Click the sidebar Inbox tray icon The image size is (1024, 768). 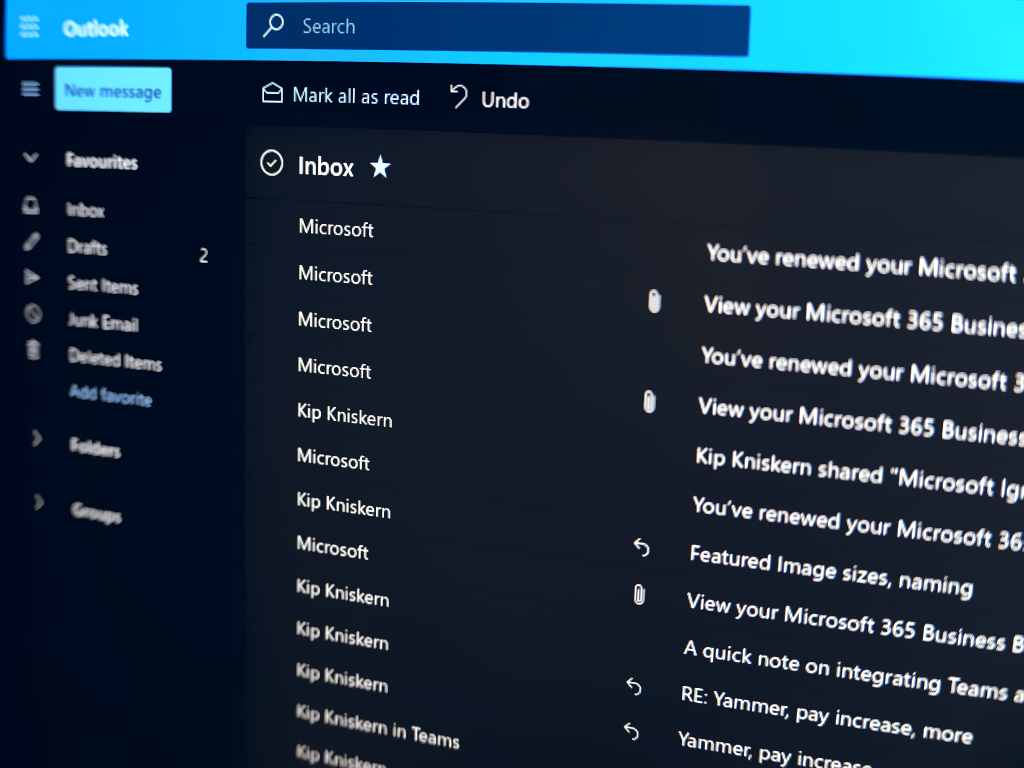point(31,205)
